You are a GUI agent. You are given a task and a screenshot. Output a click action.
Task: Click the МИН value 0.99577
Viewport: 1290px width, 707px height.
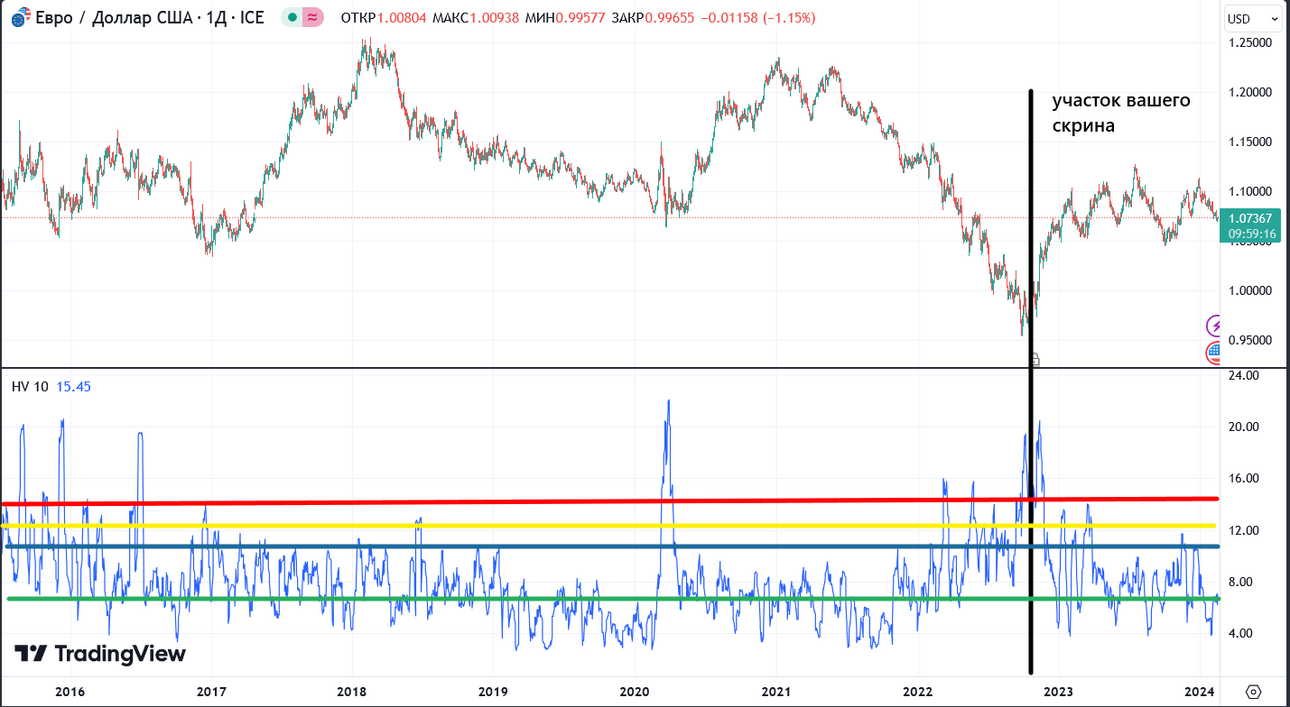pos(582,18)
